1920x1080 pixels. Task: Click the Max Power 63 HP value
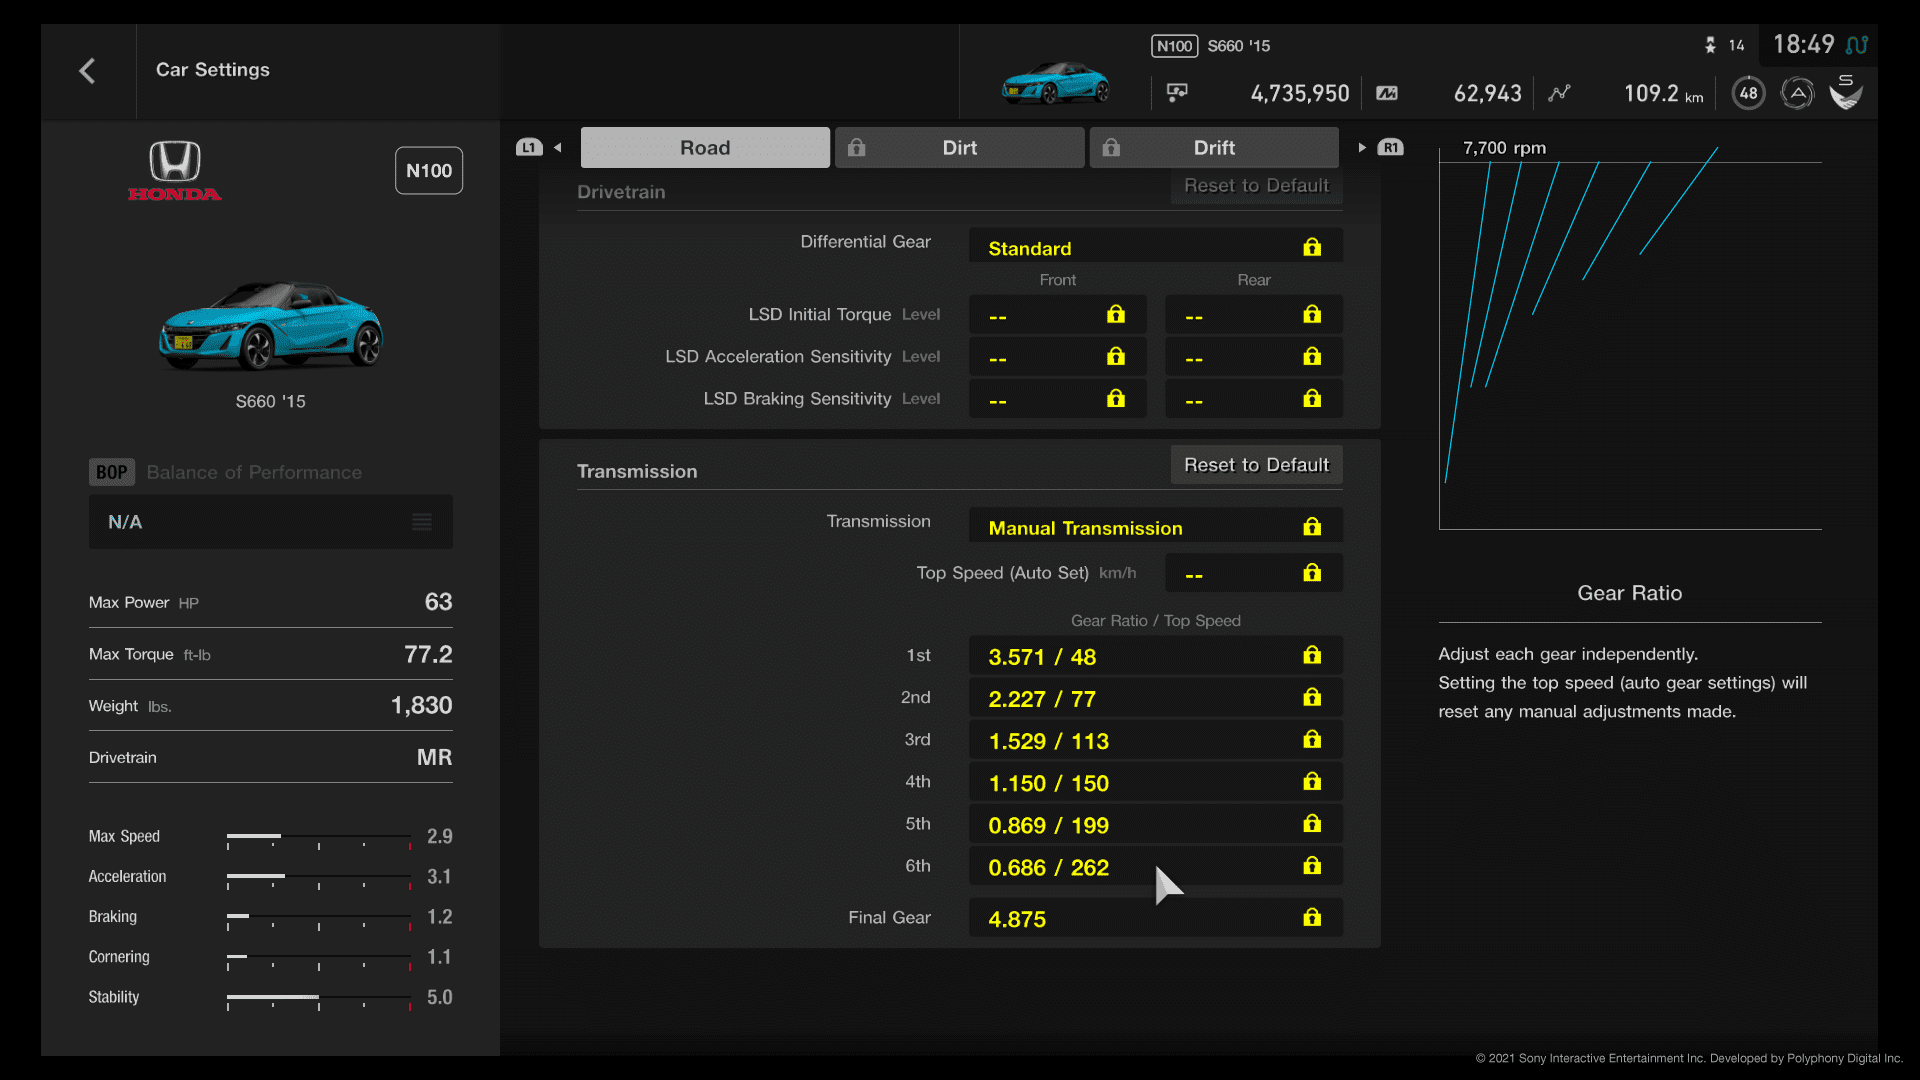tap(438, 602)
